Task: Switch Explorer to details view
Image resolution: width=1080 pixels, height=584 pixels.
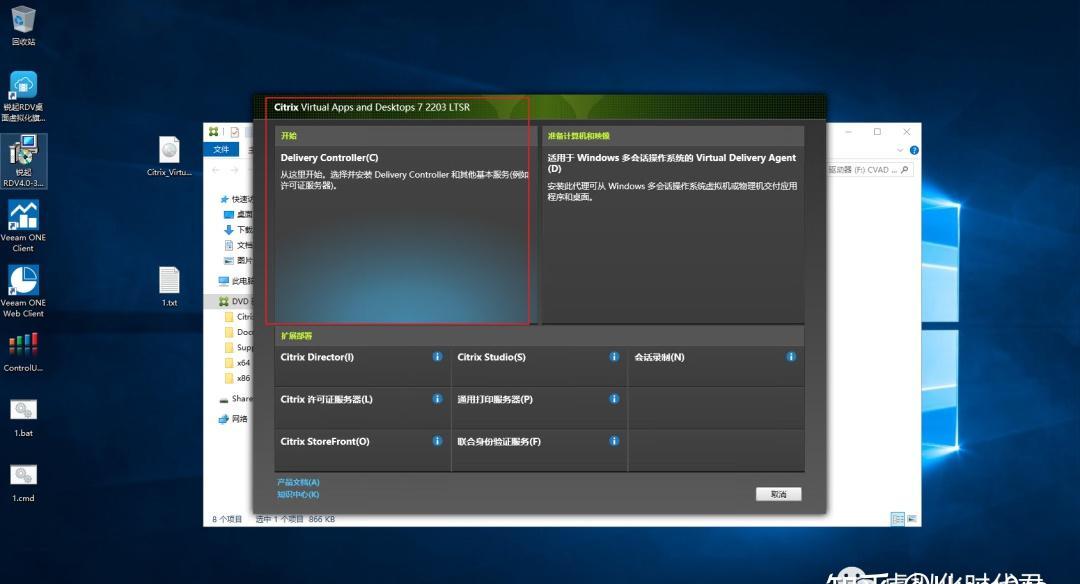Action: (x=897, y=519)
